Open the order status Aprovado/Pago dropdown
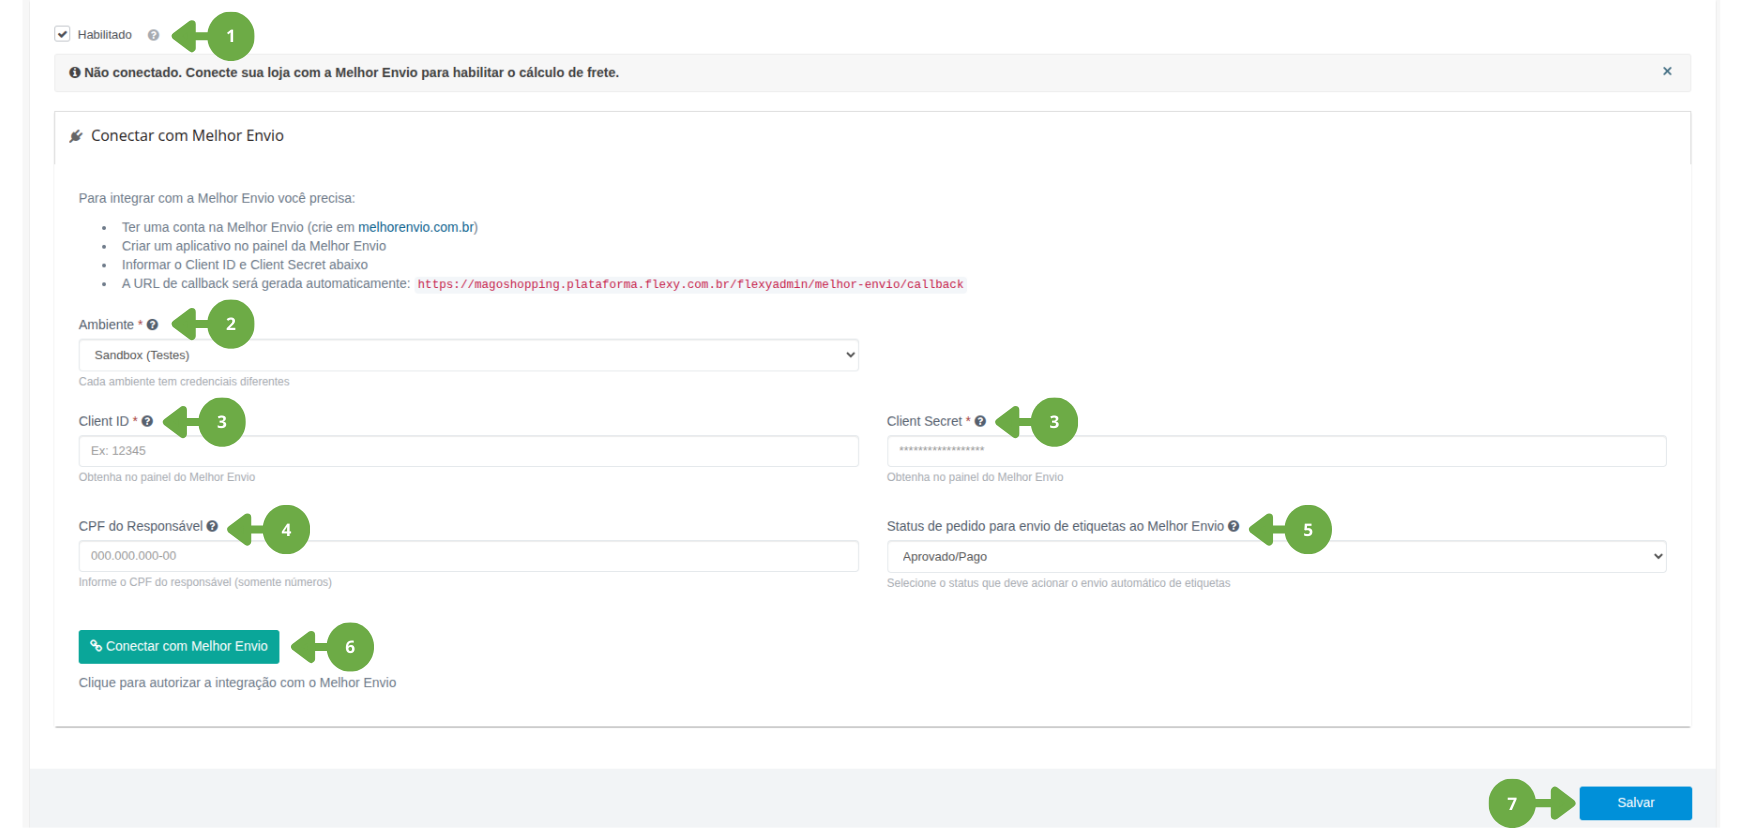The image size is (1747, 828). pos(1276,557)
